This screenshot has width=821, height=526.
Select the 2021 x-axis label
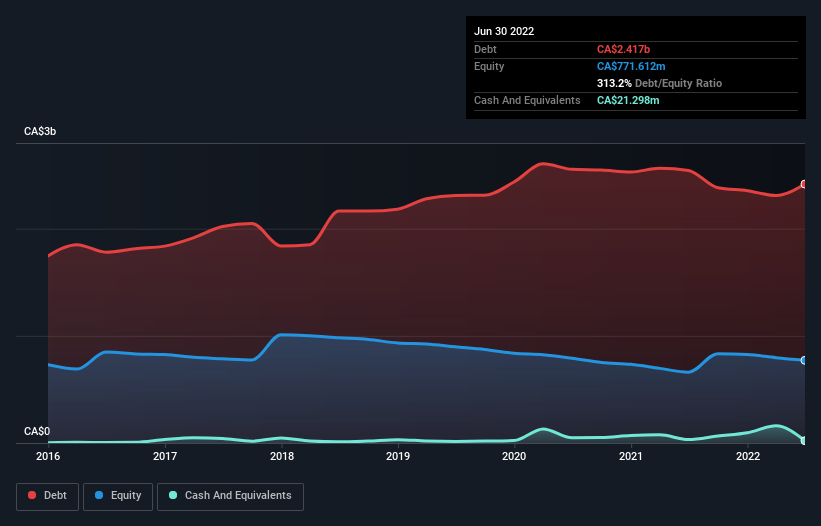(631, 456)
